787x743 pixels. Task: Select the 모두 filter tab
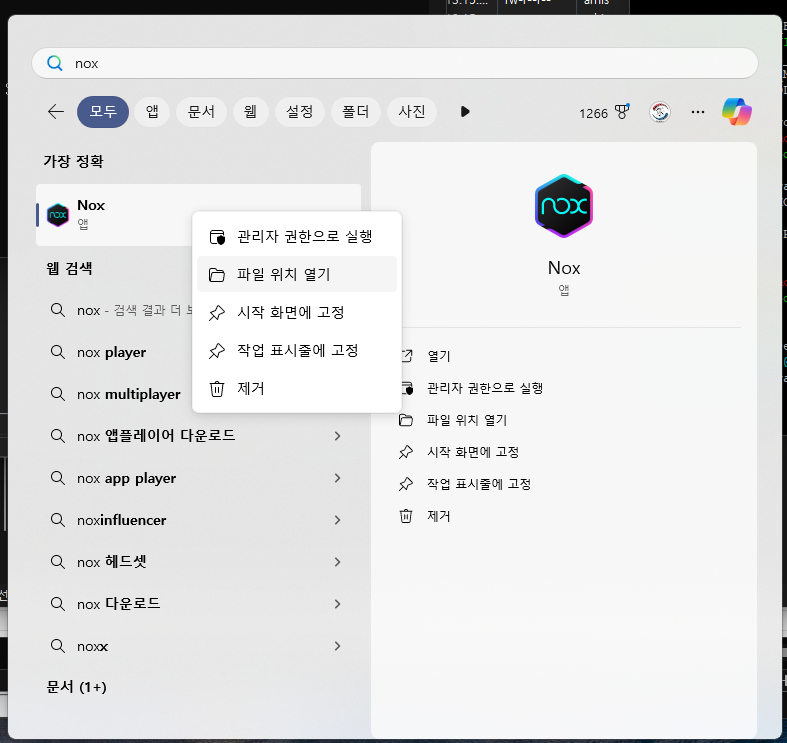click(x=103, y=111)
